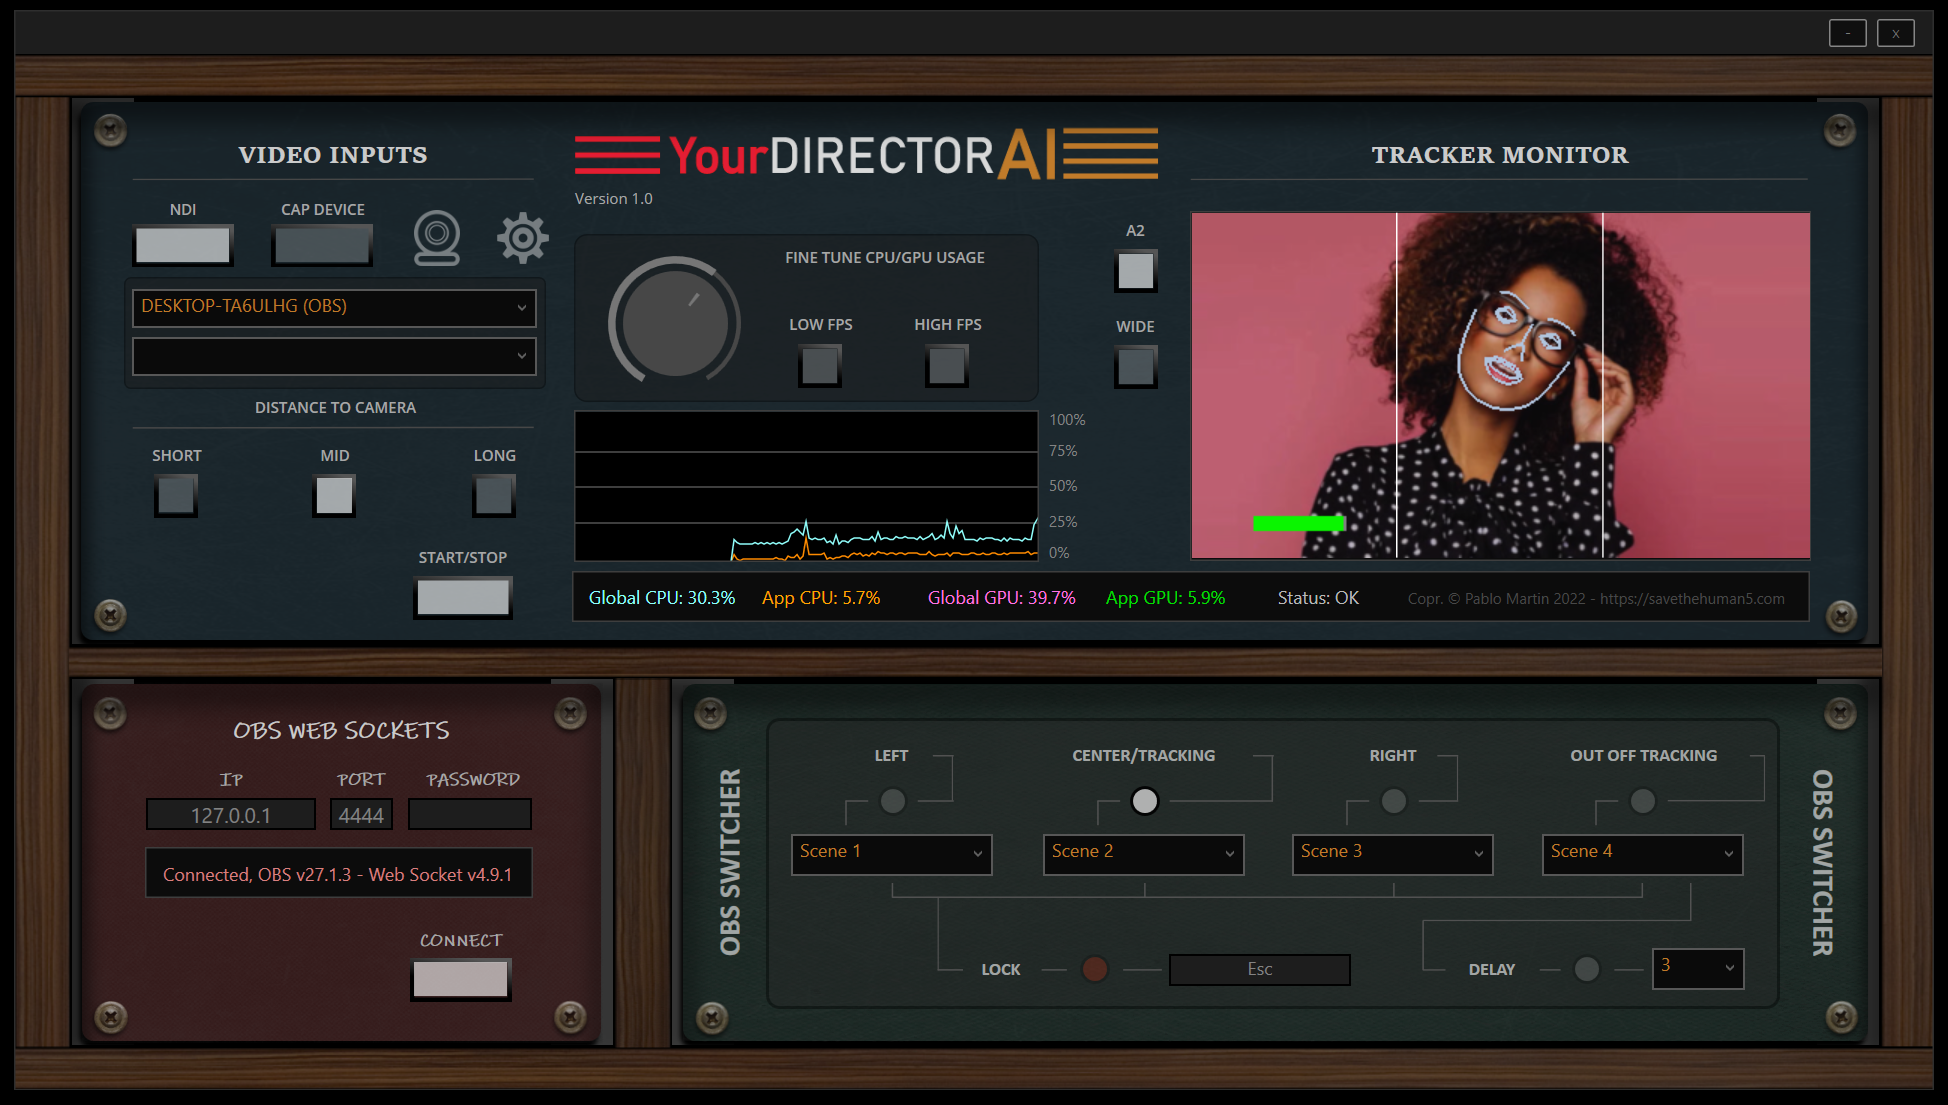Minimize the application window
The image size is (1948, 1105).
tap(1848, 33)
